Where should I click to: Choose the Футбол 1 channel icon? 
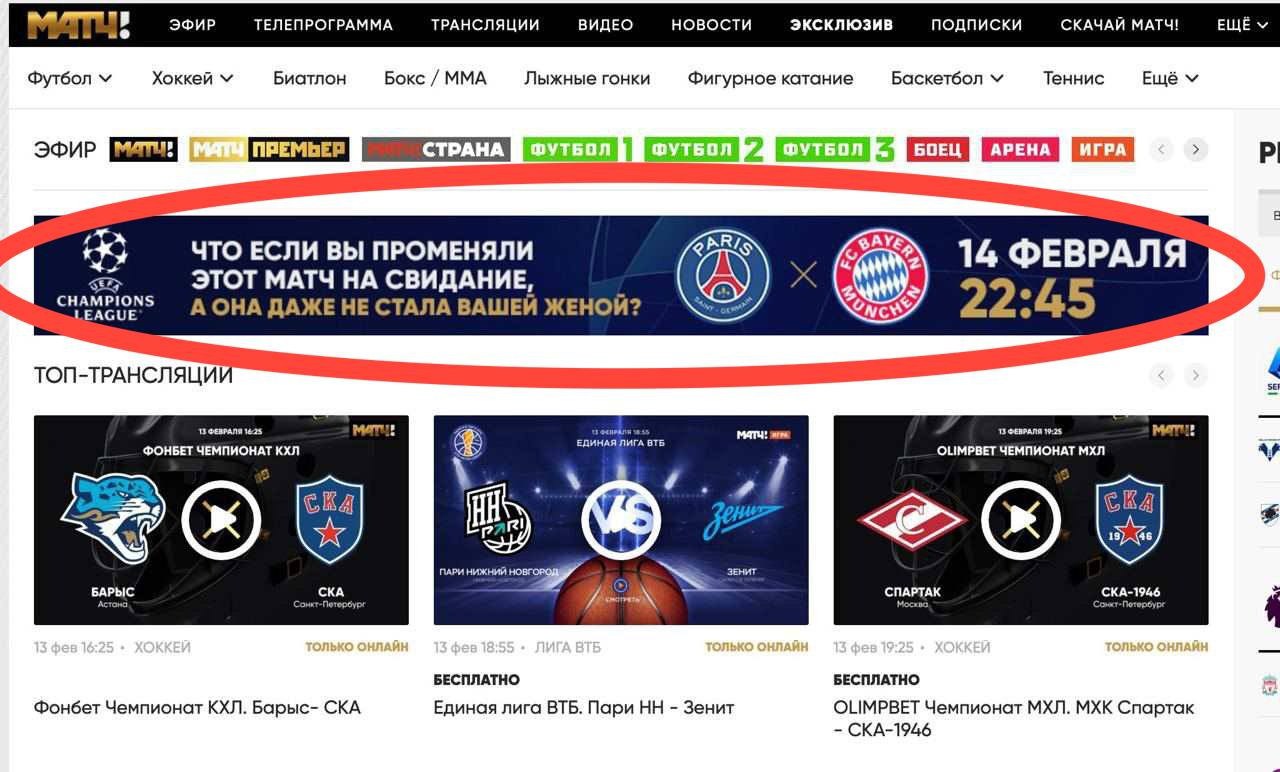click(578, 150)
